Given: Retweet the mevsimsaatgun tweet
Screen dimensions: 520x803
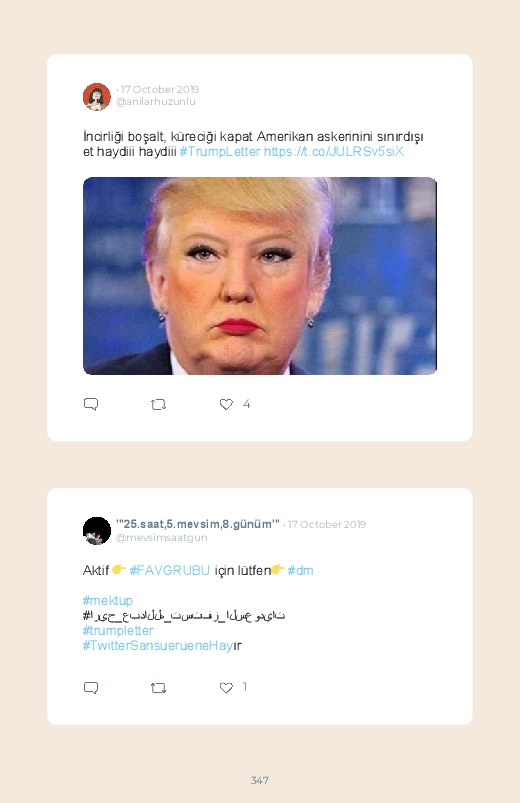Looking at the screenshot, I should point(158,688).
